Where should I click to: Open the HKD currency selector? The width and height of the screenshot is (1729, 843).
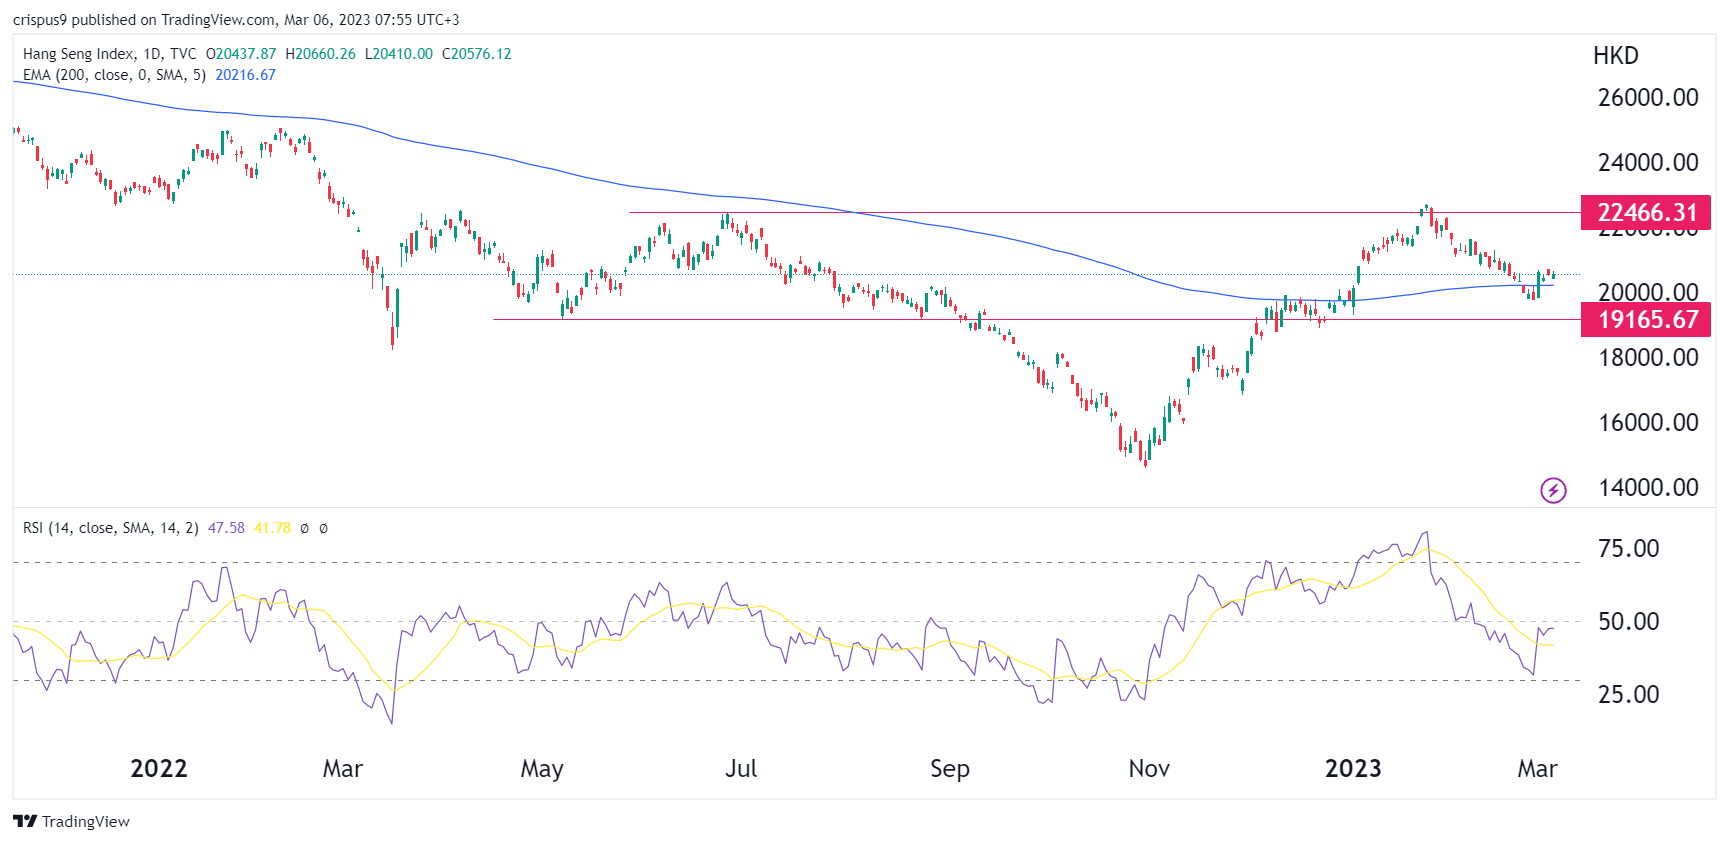pyautogui.click(x=1615, y=56)
